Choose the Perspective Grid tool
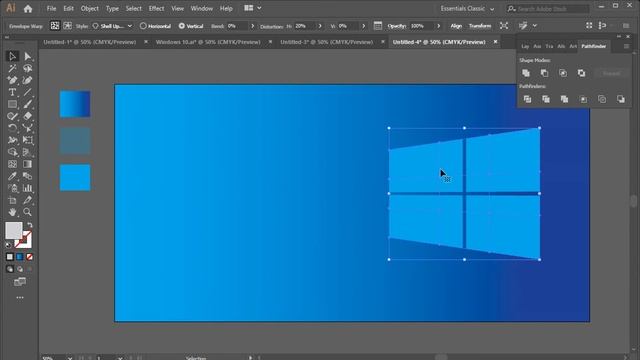Image resolution: width=640 pixels, height=360 pixels. 27,152
